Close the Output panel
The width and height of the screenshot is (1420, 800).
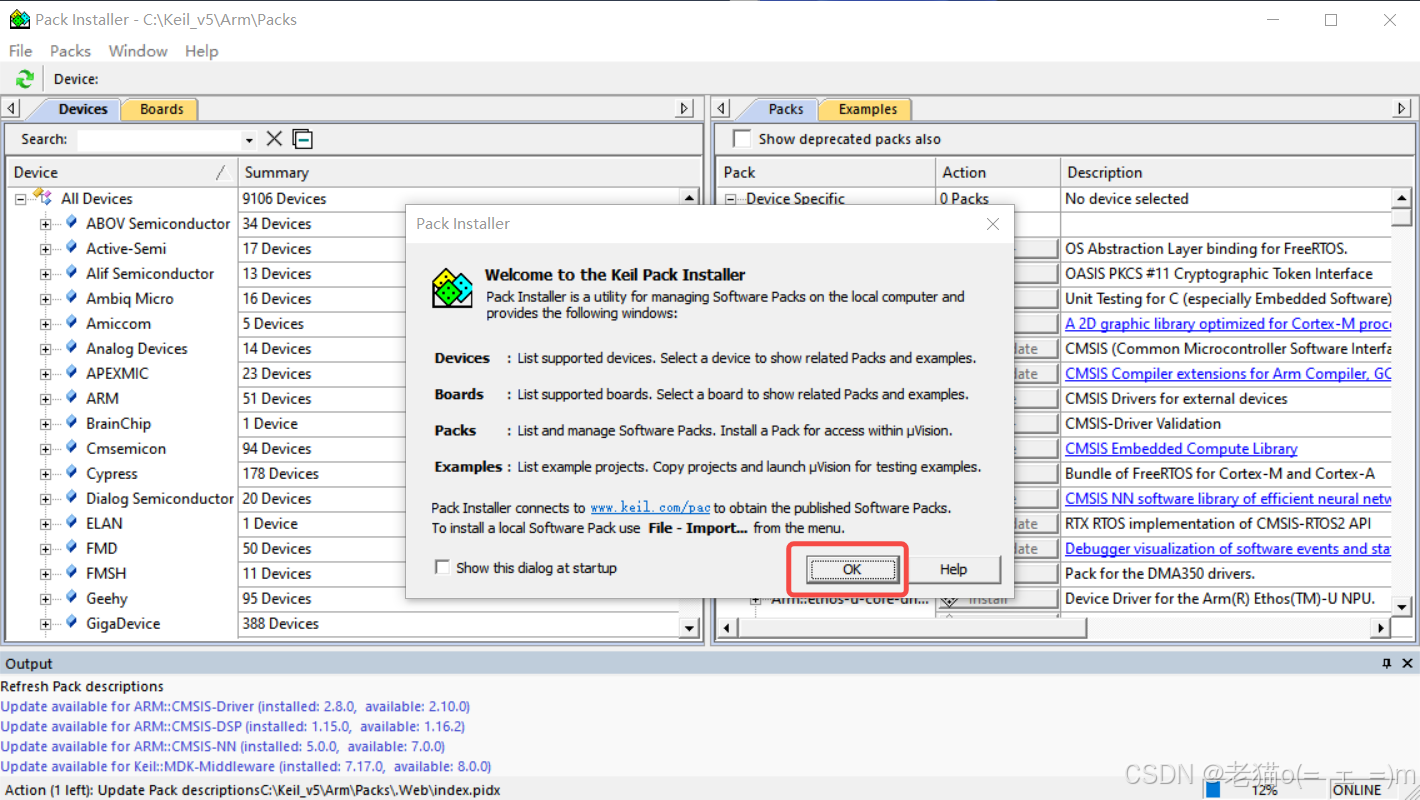(x=1408, y=663)
